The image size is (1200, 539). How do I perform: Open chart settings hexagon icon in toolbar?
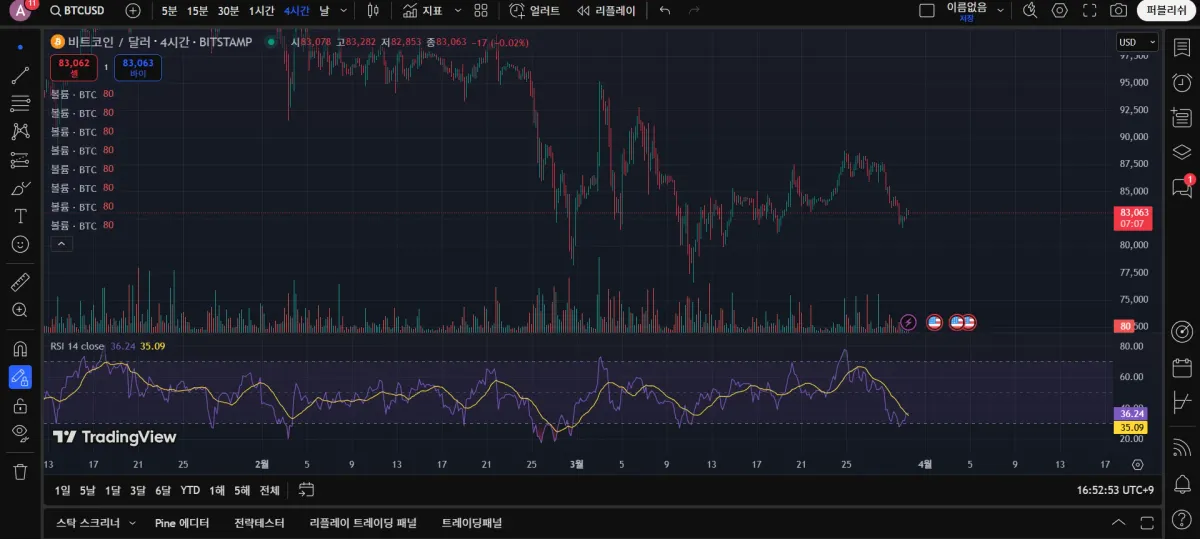(1060, 11)
